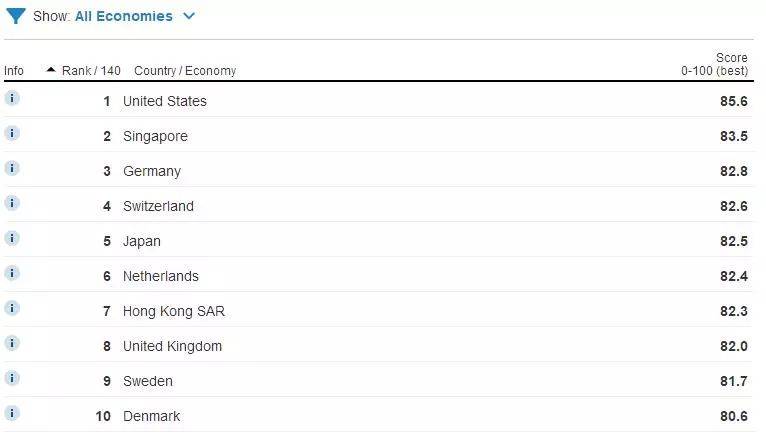
Task: Show info for Netherlands row
Action: point(12,273)
